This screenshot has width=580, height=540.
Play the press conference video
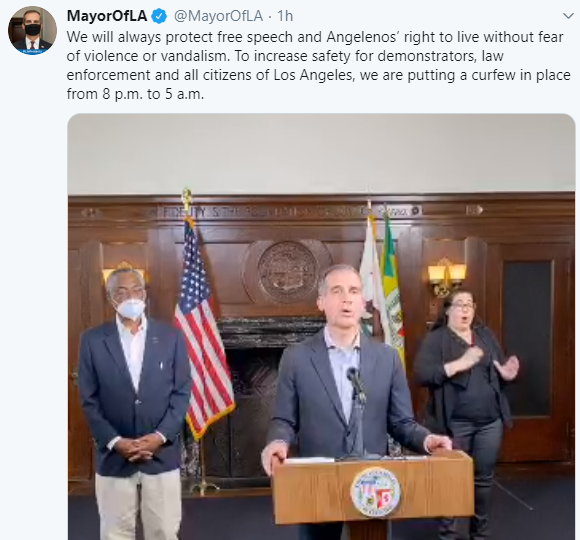(321, 327)
